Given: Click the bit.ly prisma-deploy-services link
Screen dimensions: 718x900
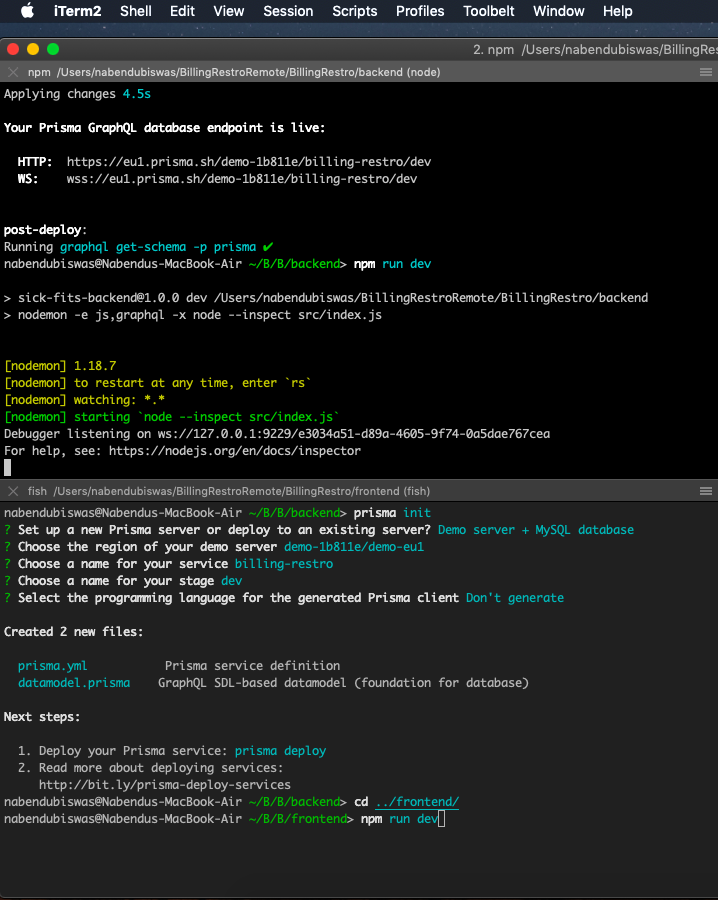Looking at the screenshot, I should (165, 785).
